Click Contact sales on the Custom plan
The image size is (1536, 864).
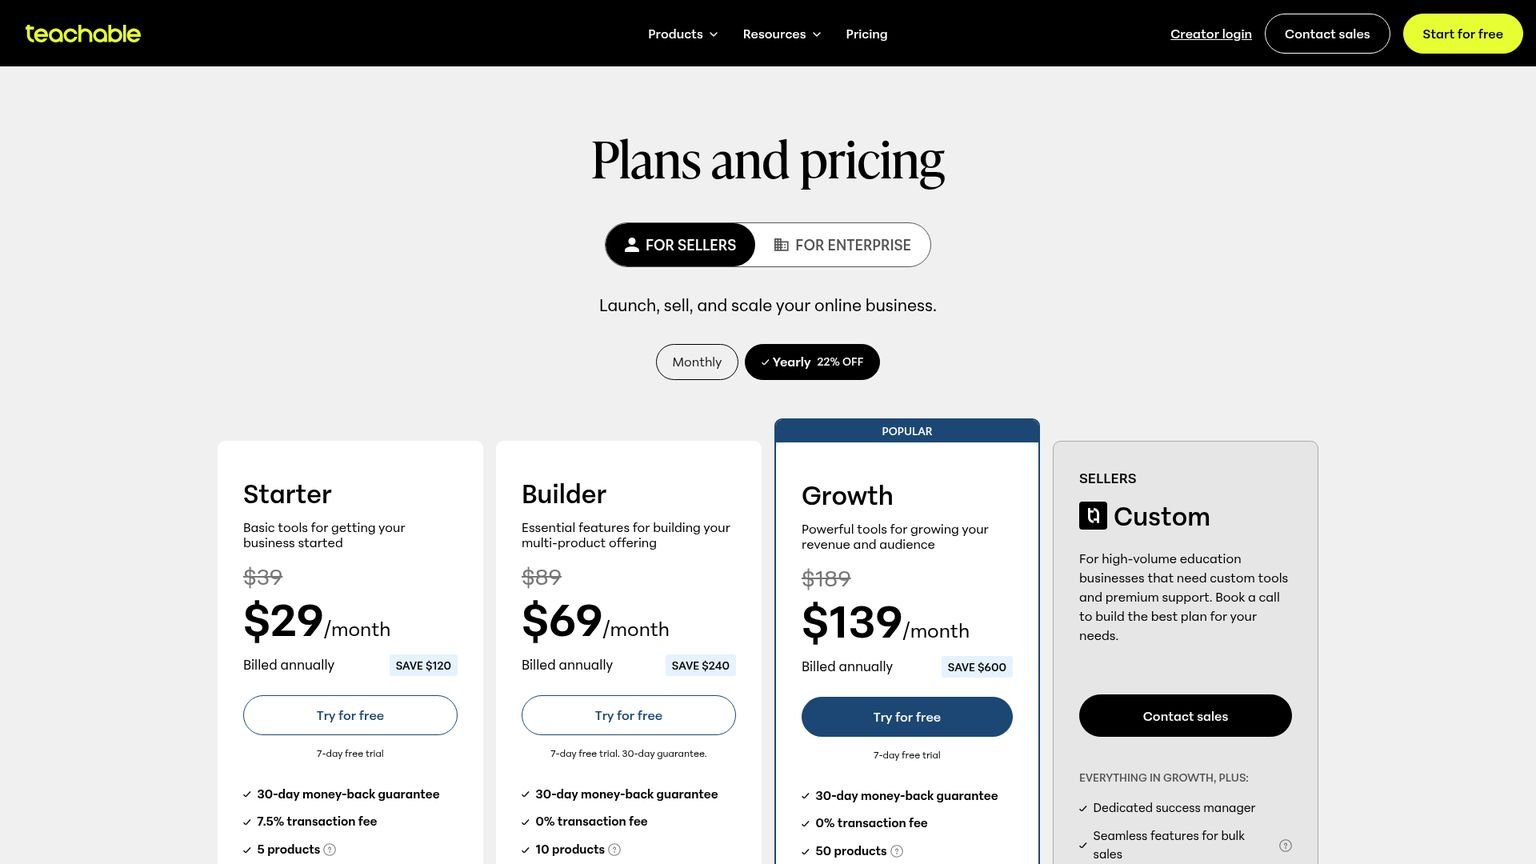click(1185, 715)
